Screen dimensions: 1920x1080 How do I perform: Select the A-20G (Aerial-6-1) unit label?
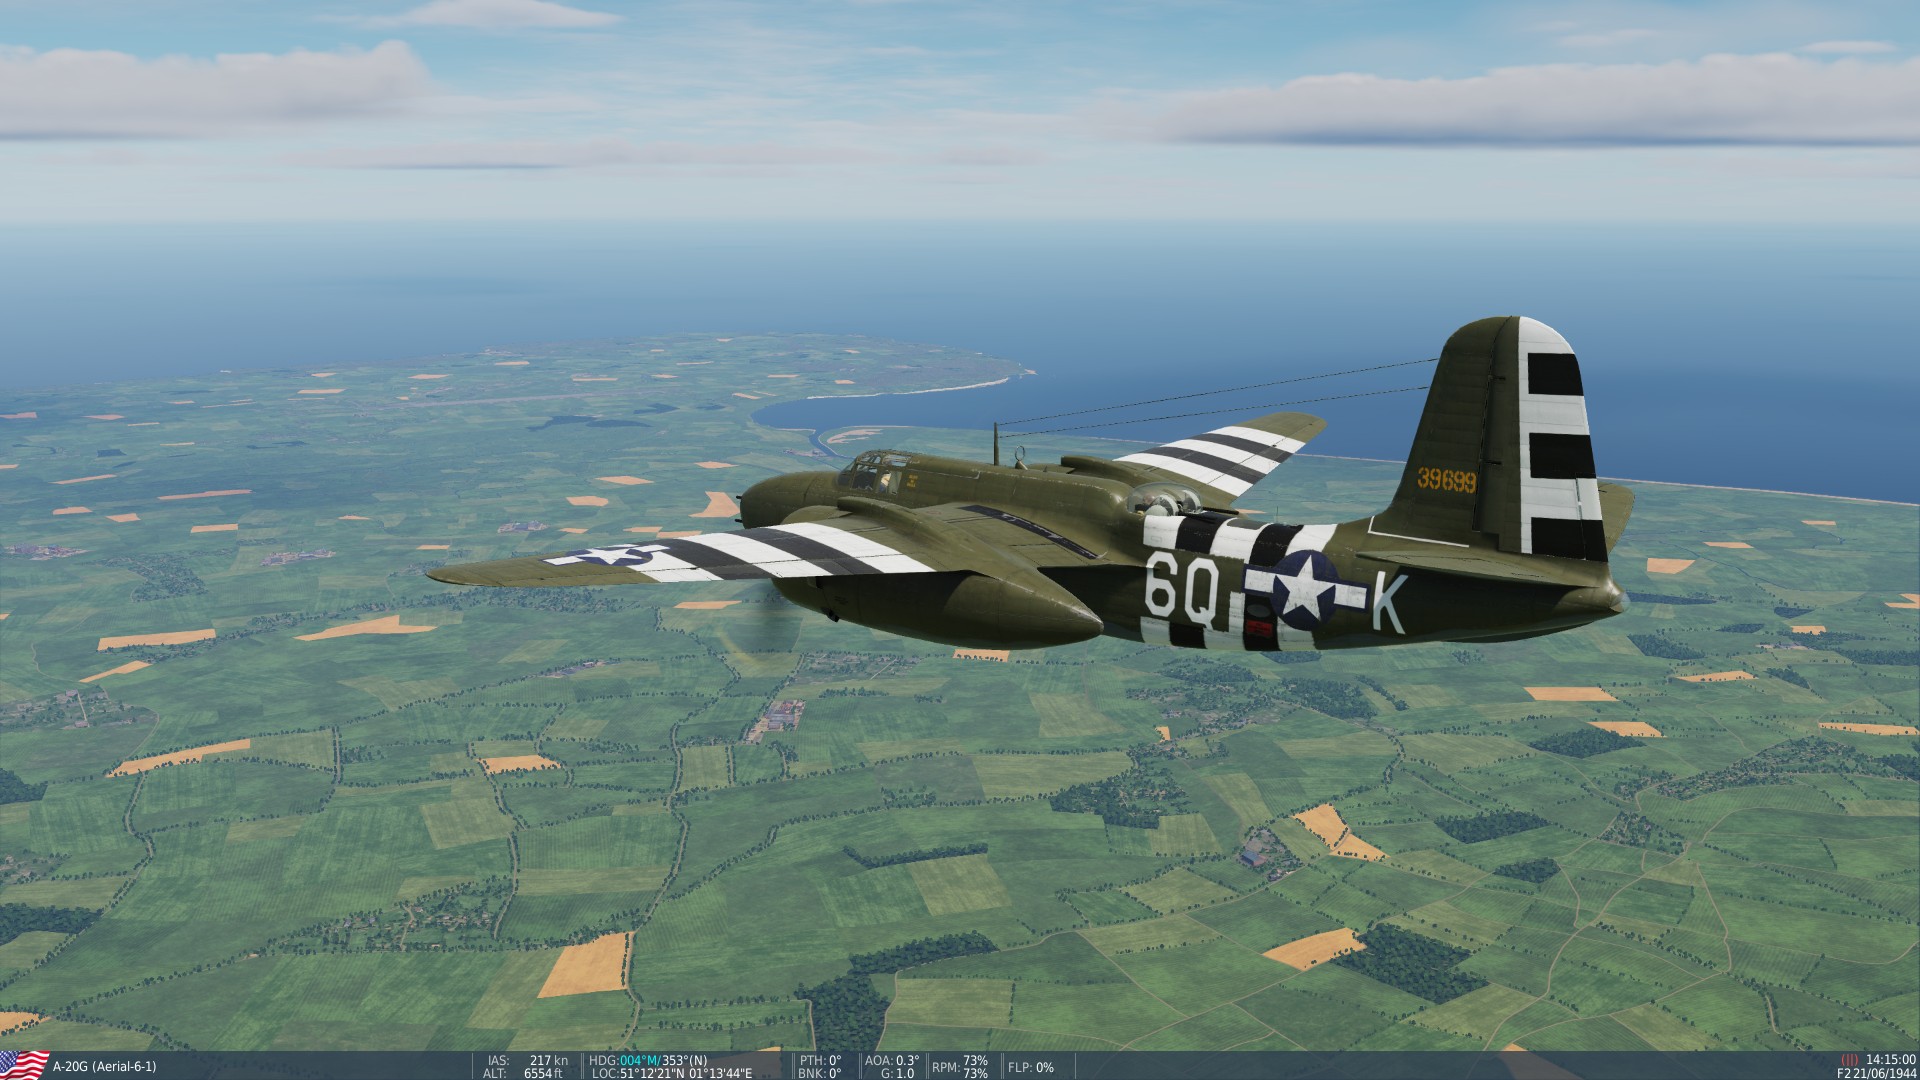(x=104, y=1067)
